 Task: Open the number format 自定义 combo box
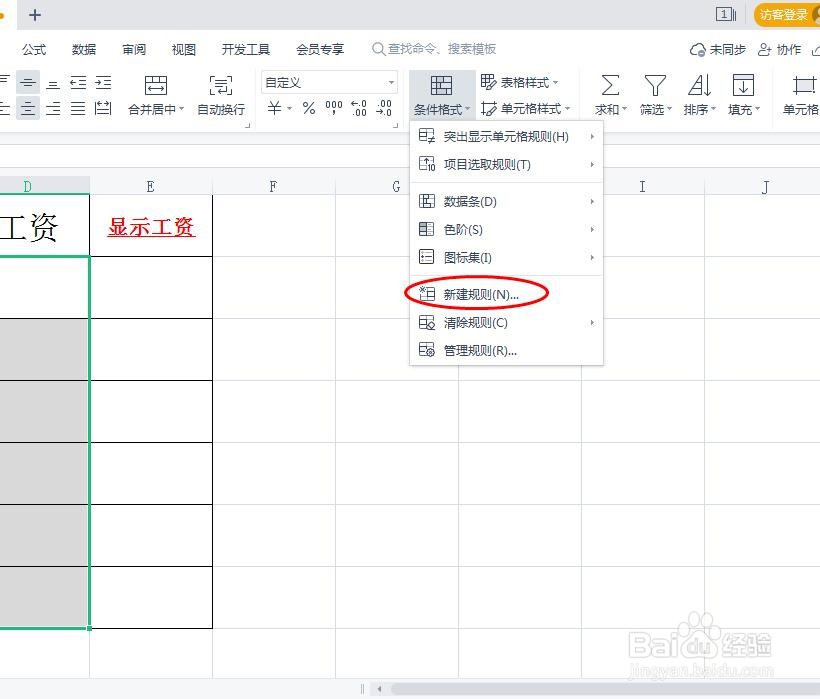[x=329, y=83]
